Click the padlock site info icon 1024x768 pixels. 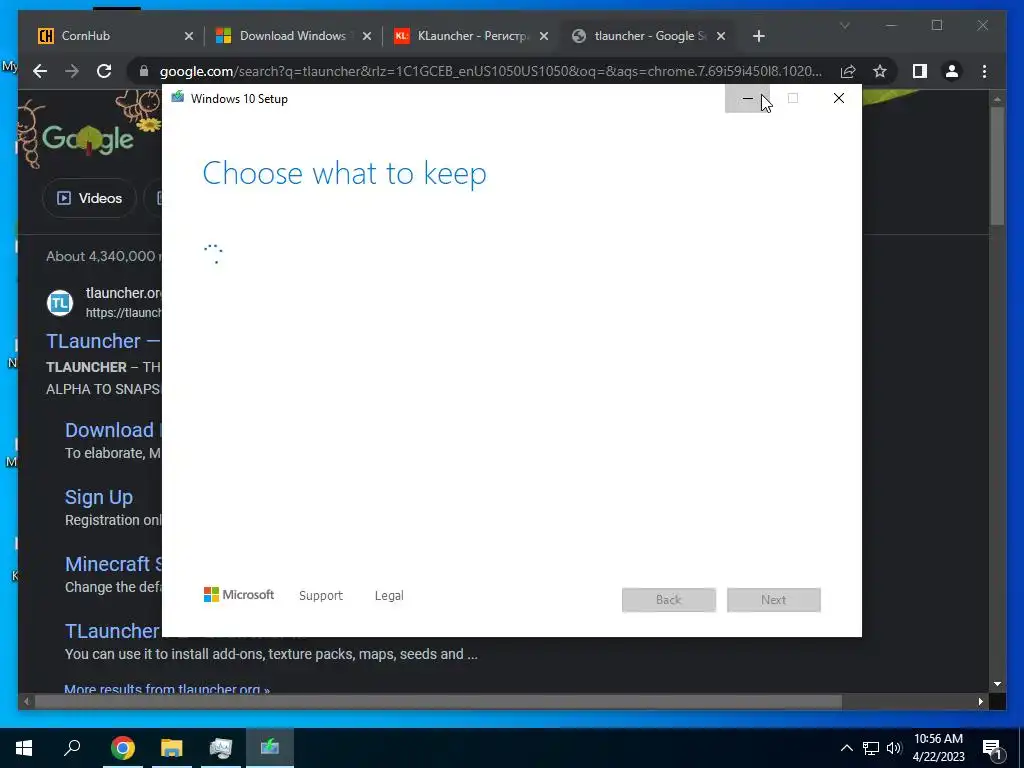(x=144, y=71)
